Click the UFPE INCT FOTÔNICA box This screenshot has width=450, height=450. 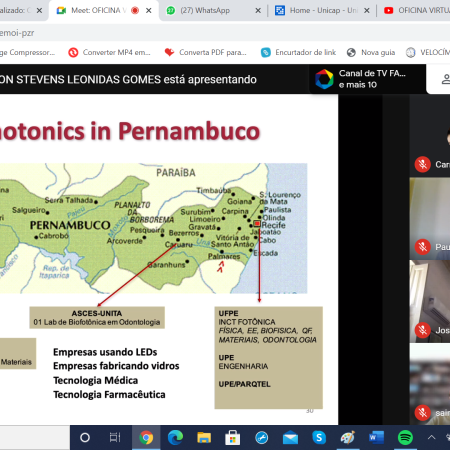(269, 358)
